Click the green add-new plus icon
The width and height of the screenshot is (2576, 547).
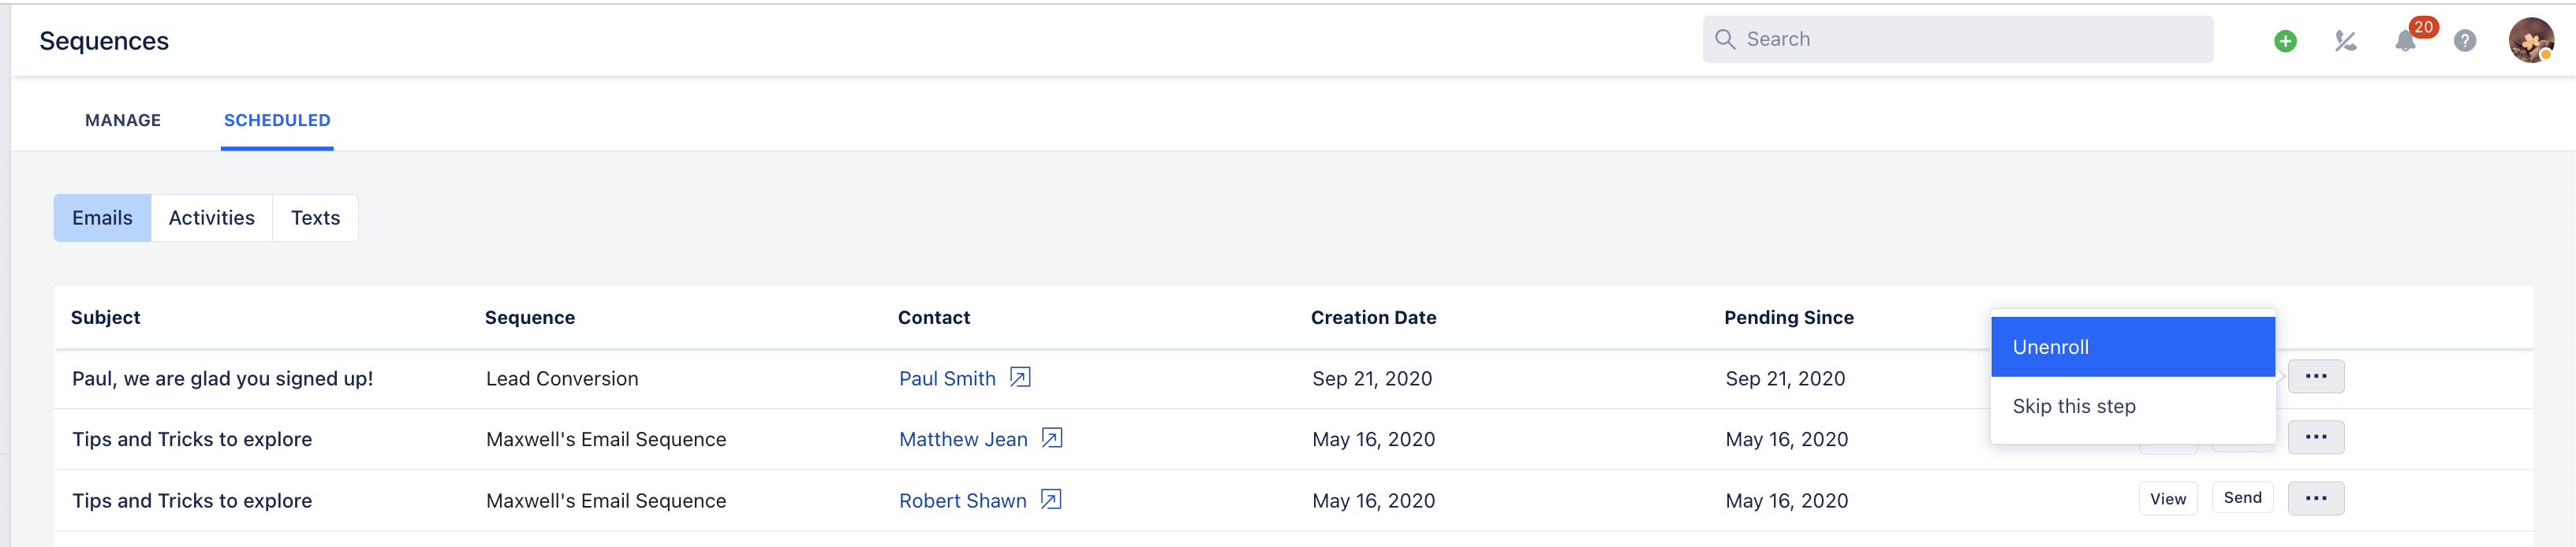click(2285, 41)
